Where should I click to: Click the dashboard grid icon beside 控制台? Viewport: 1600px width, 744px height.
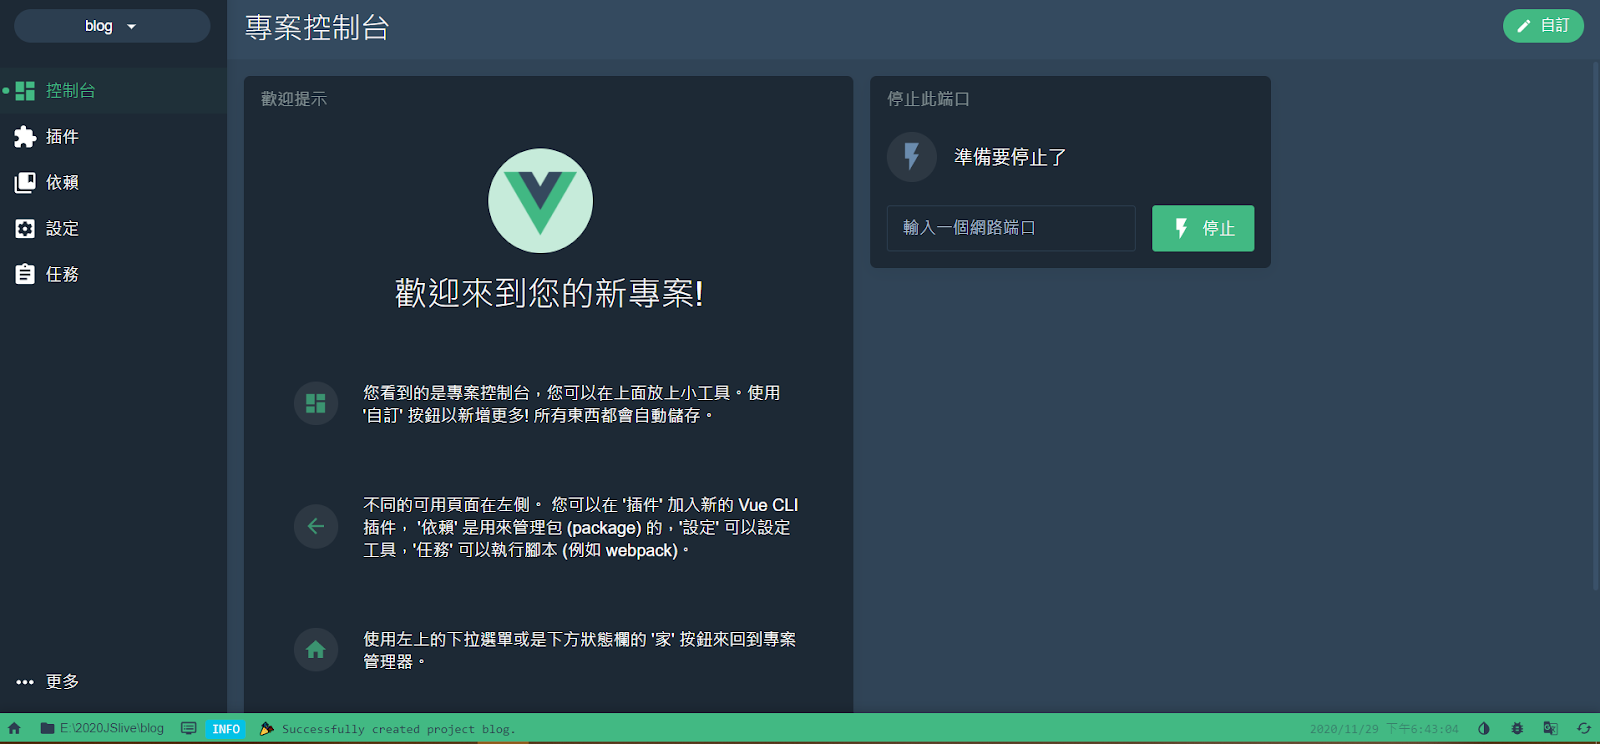tap(25, 91)
